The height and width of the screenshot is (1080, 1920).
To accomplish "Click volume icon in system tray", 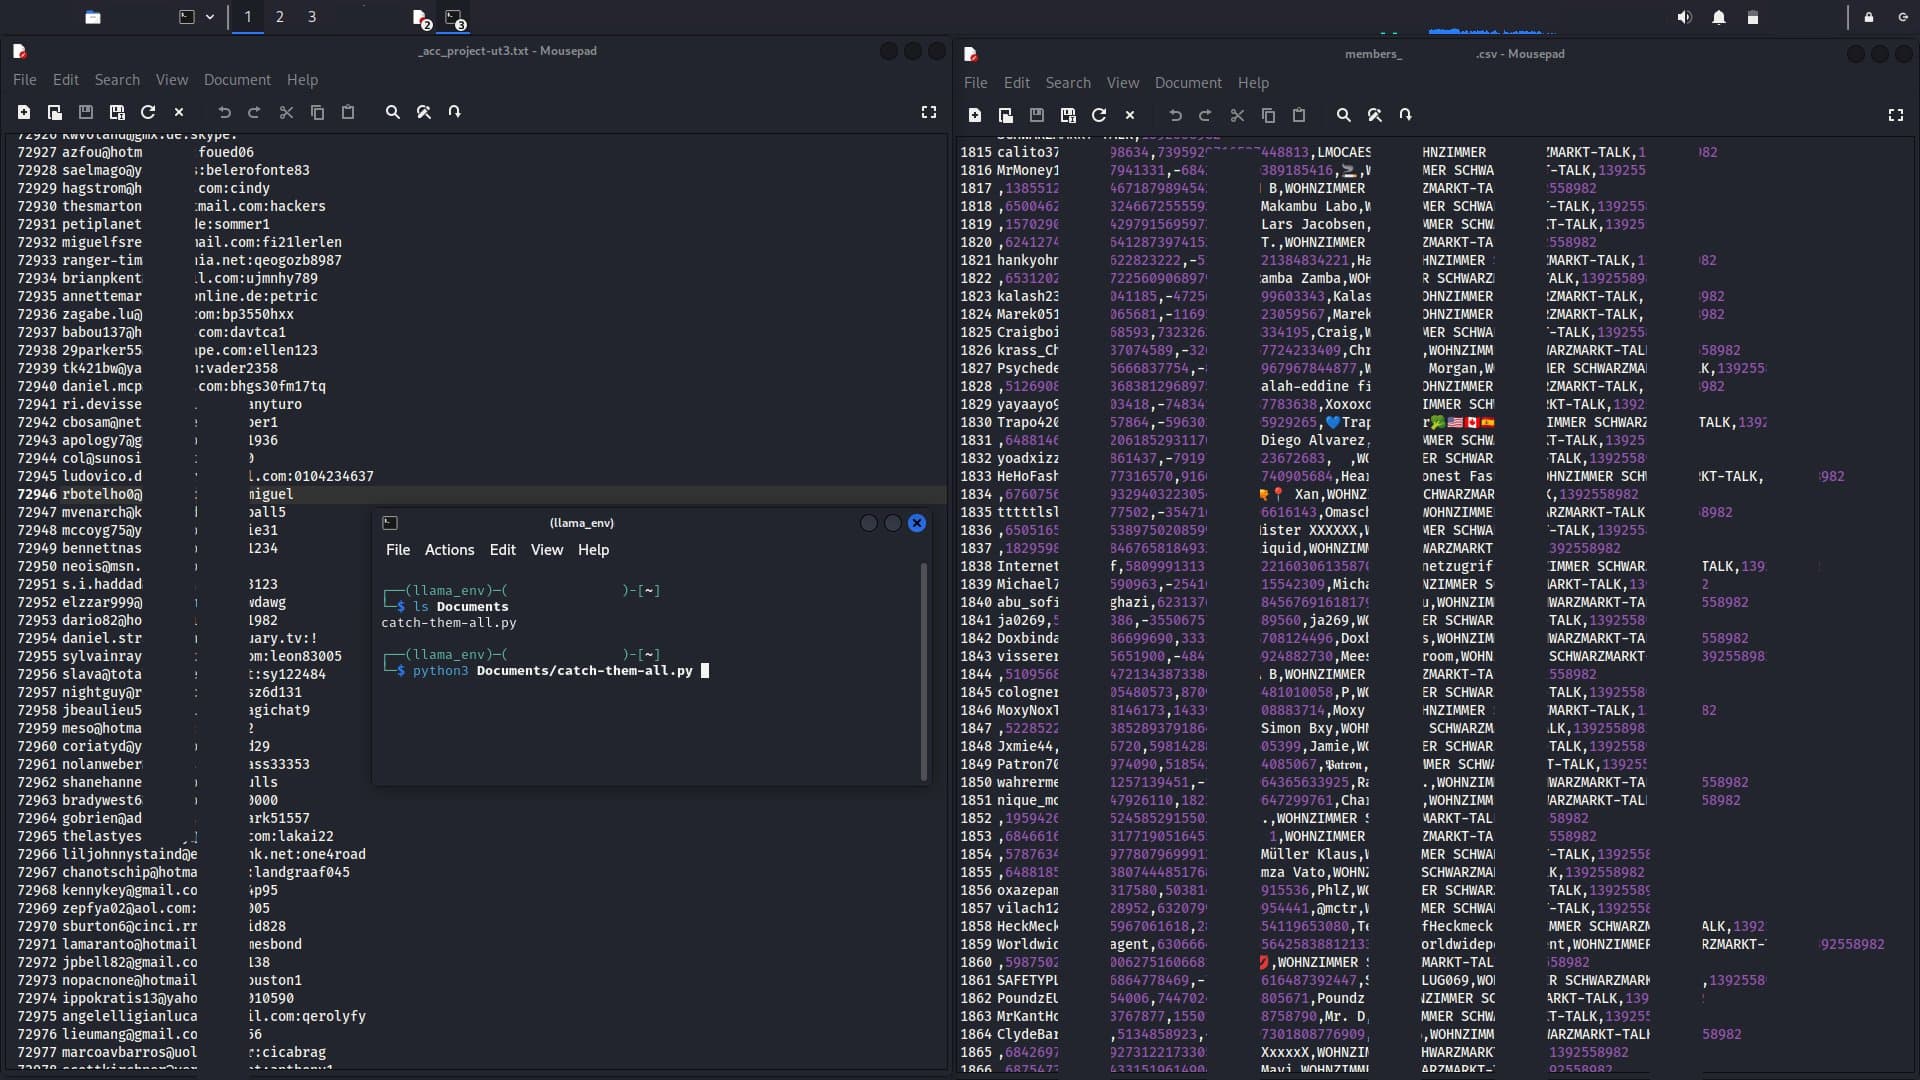I will pos(1685,17).
